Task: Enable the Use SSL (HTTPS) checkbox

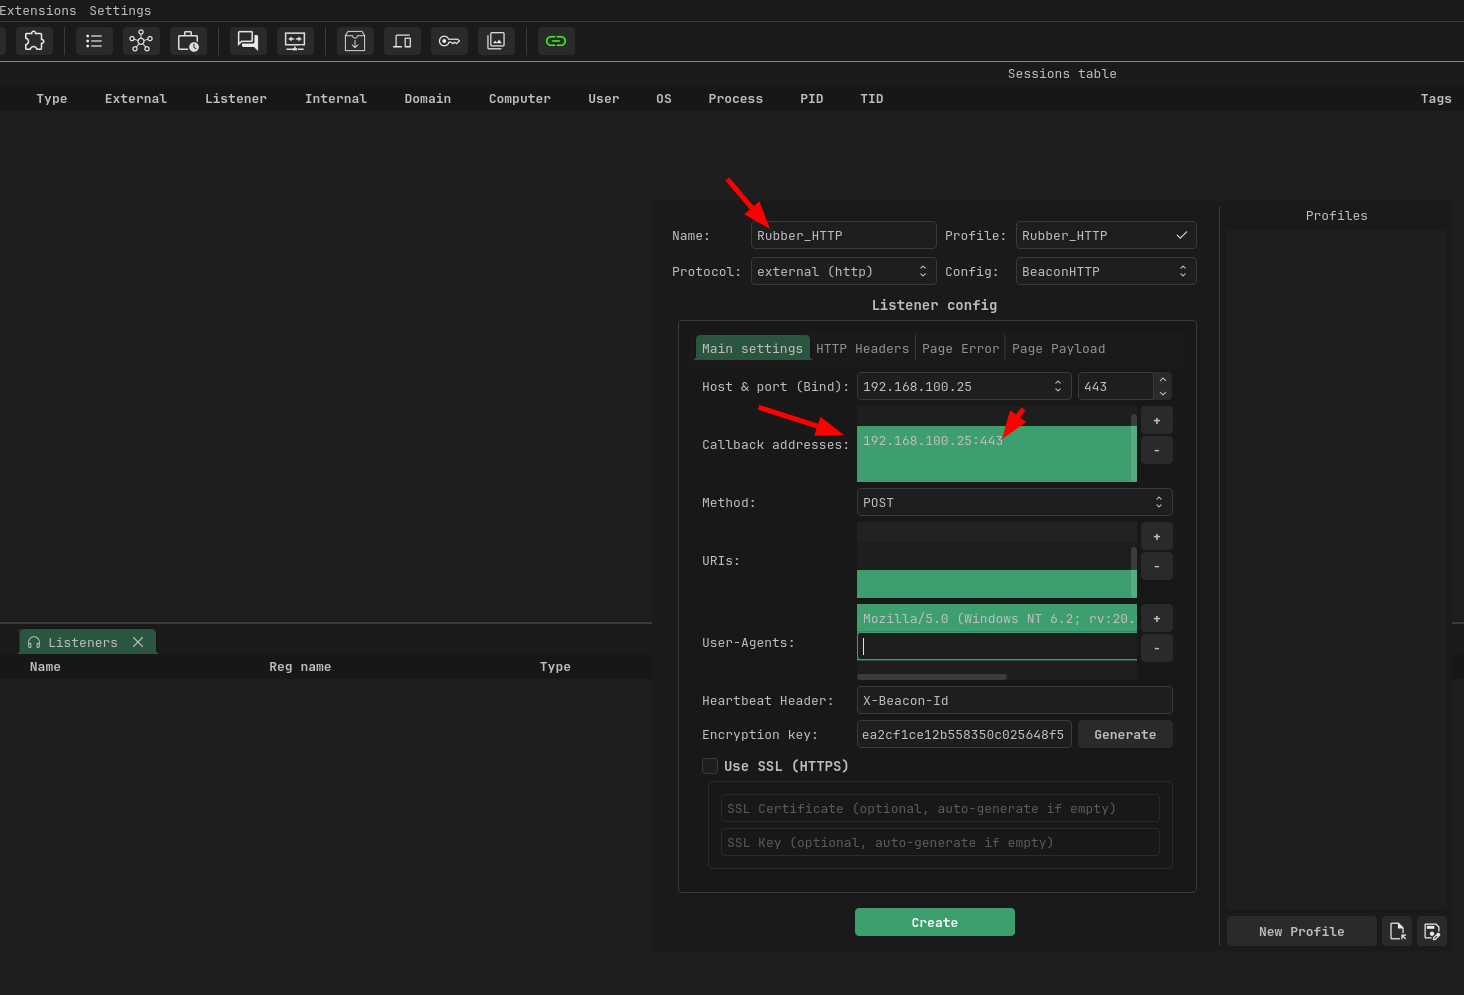Action: coord(710,766)
